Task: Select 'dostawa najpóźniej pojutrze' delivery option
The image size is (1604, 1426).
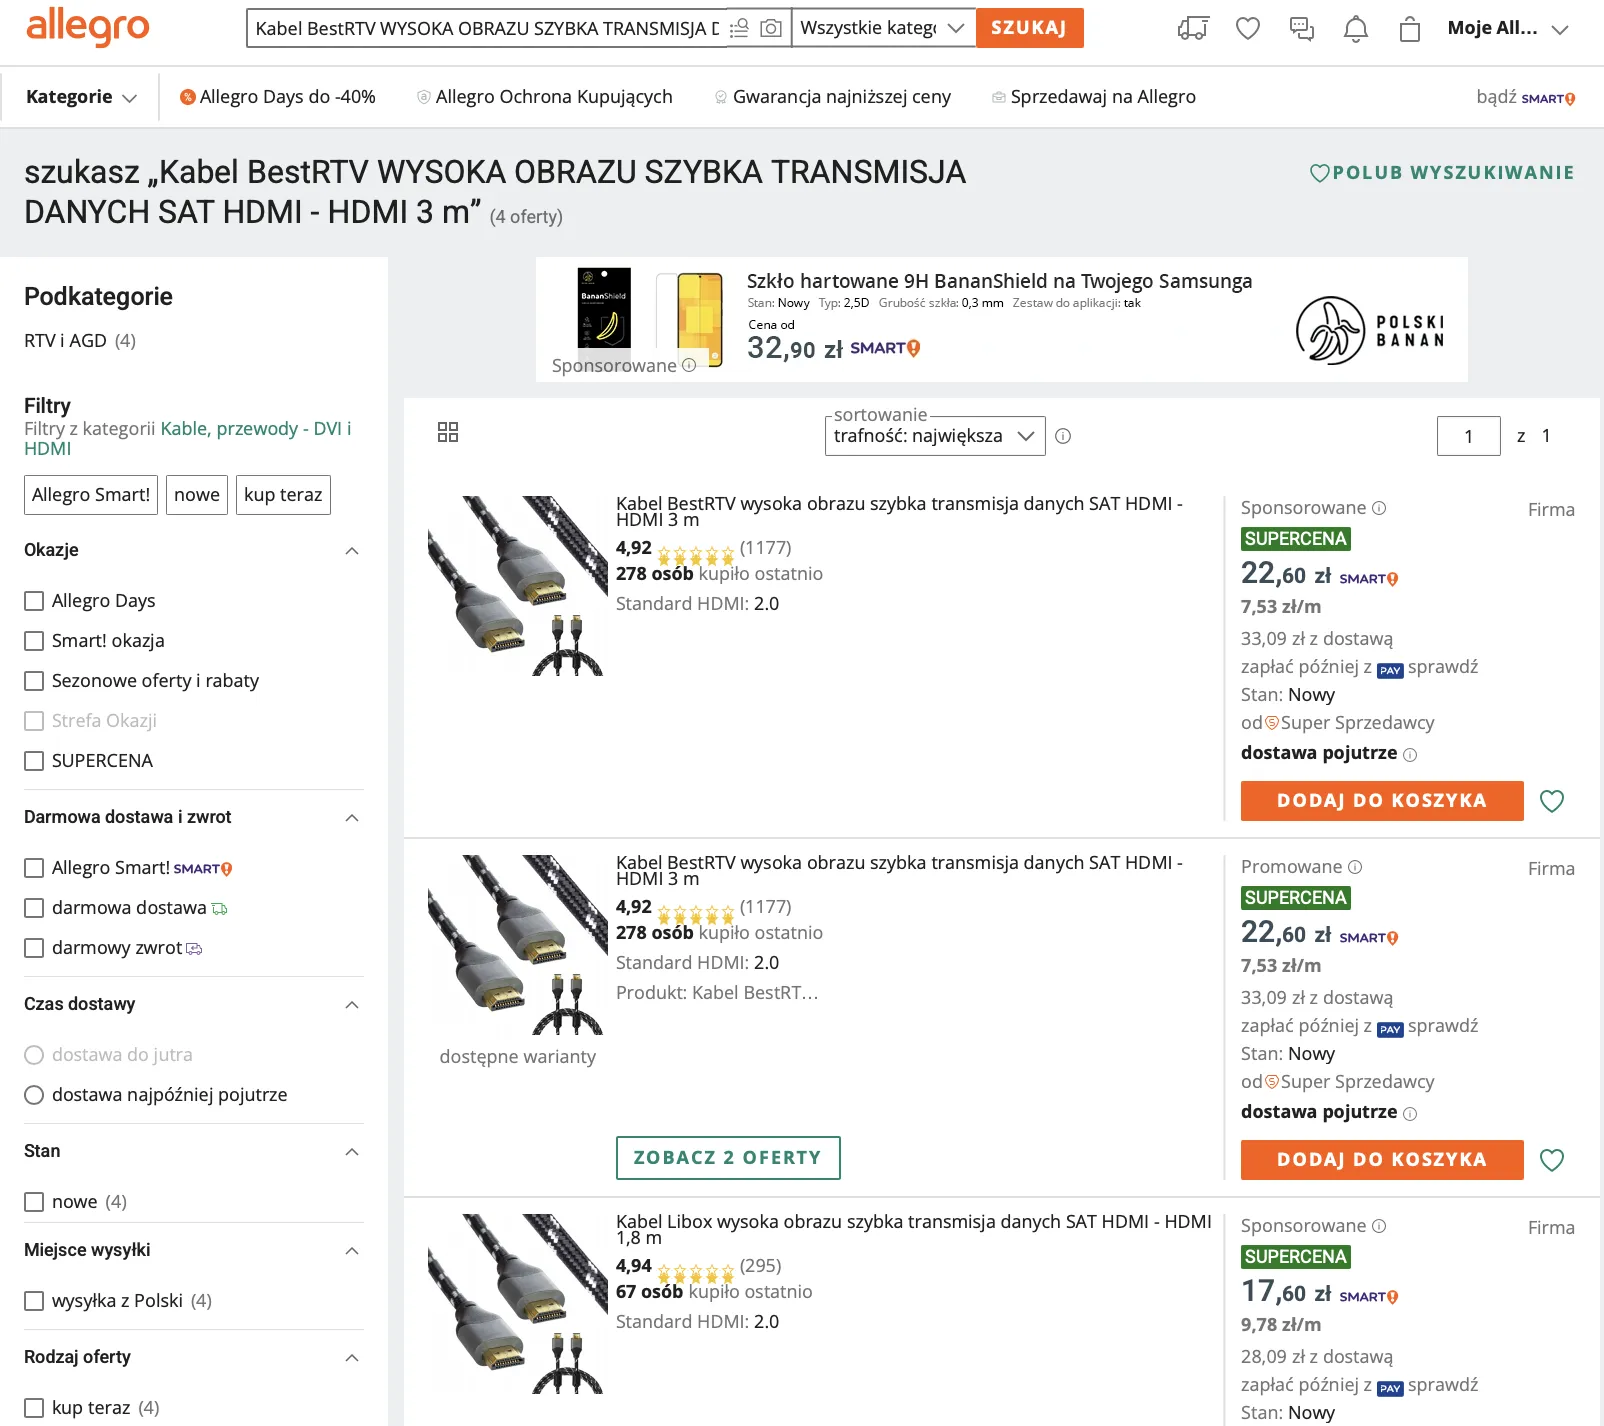Action: (34, 1094)
